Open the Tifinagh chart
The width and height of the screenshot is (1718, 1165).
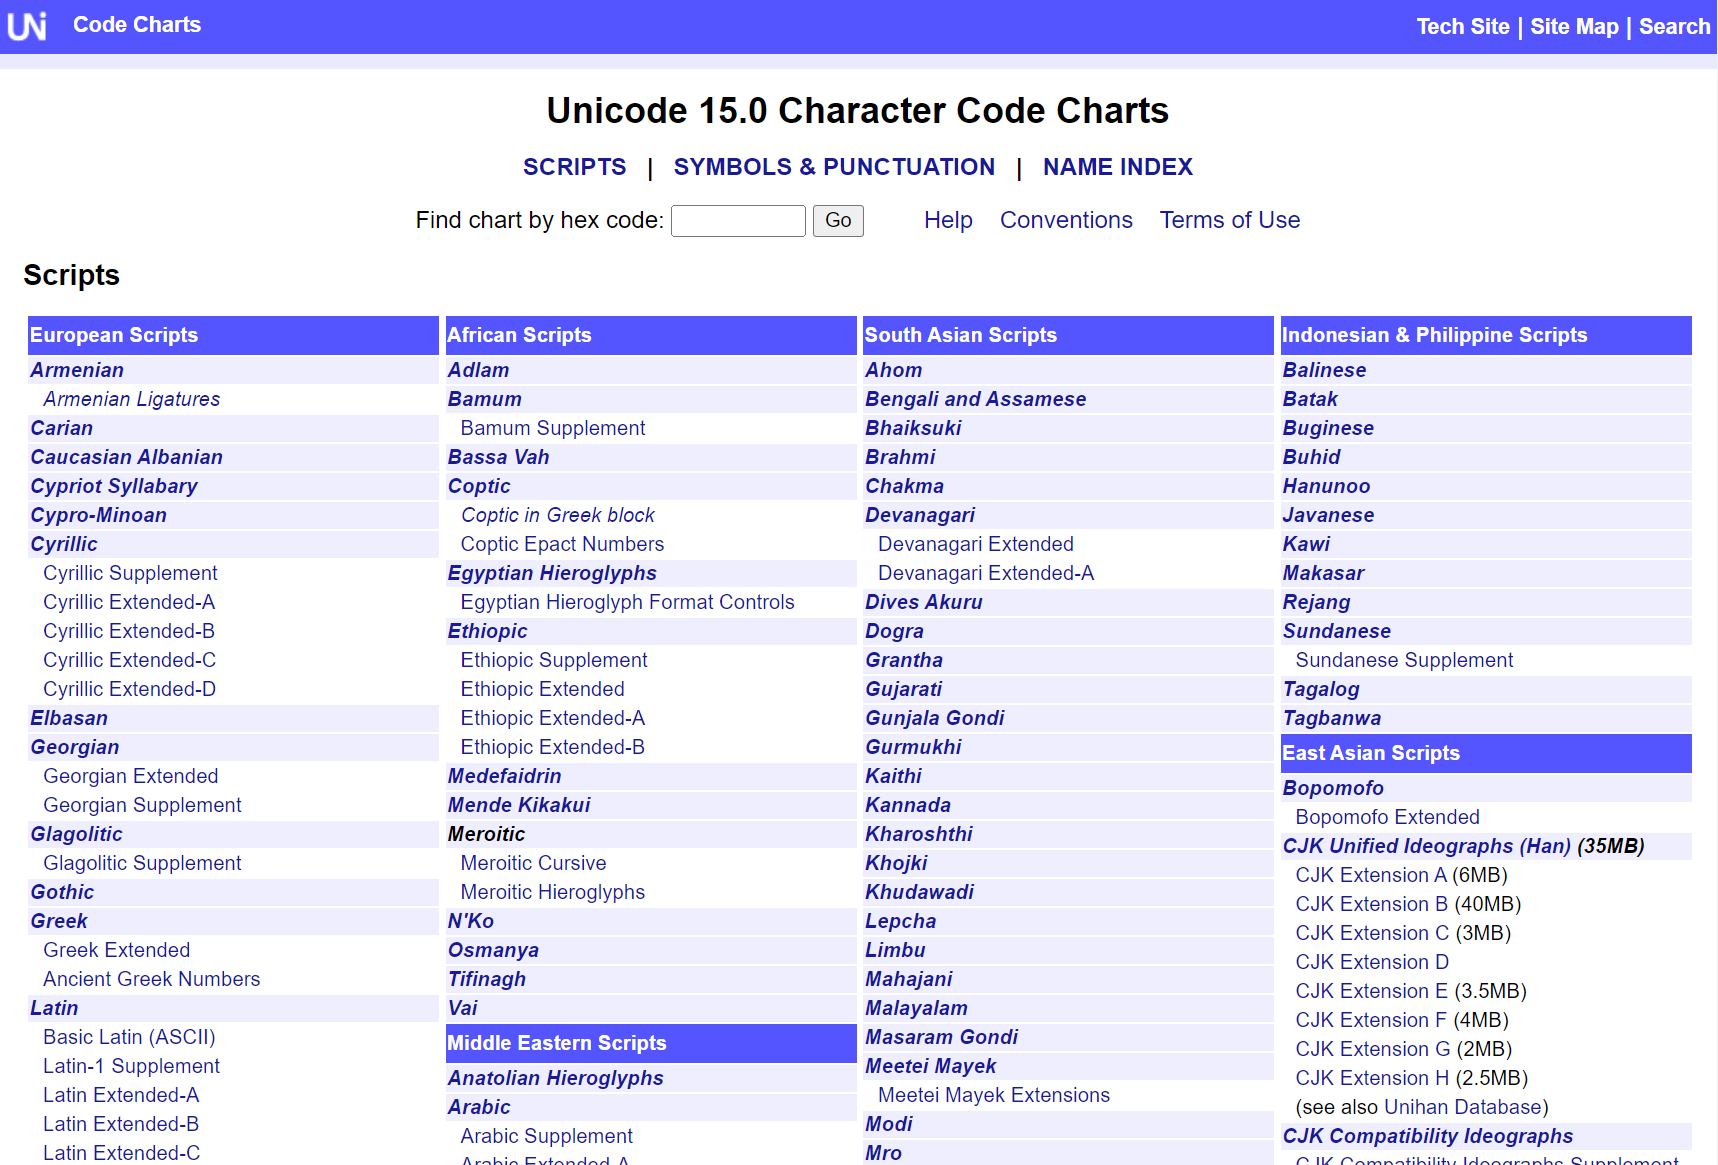(x=486, y=979)
